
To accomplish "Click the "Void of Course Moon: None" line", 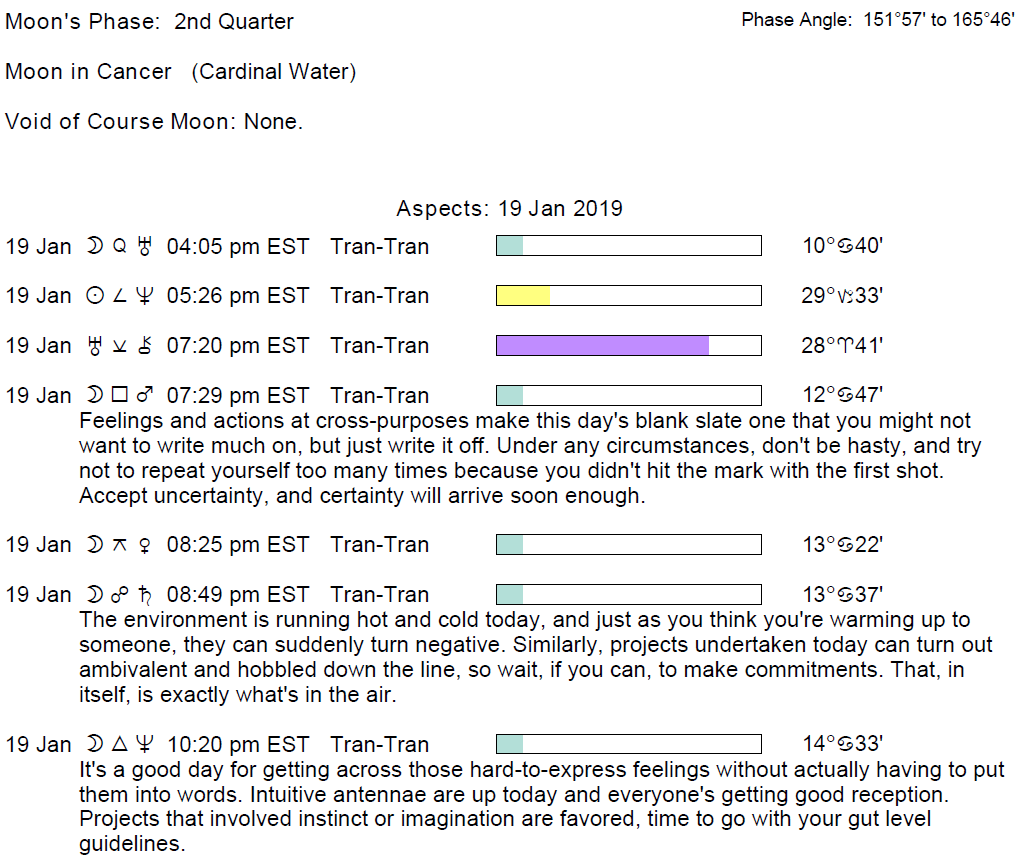I will tap(154, 122).
